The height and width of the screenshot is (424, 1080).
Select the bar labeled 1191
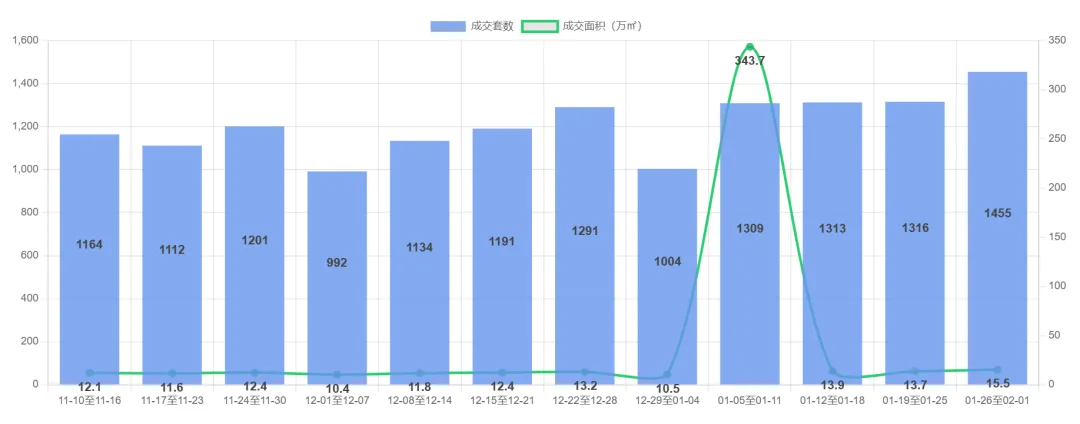pos(502,256)
